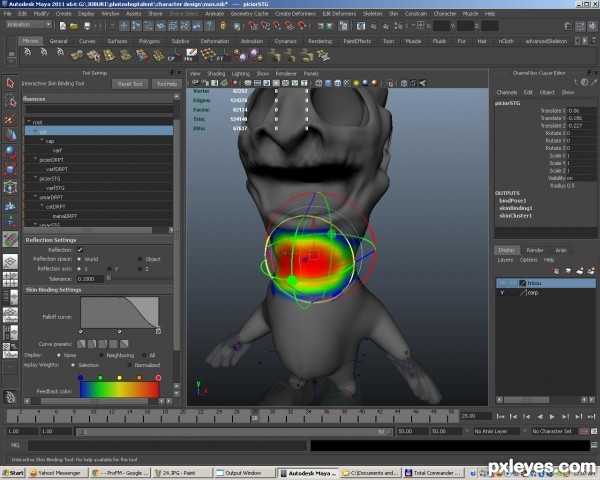Switch to the Polygons shelf tab
The width and height of the screenshot is (600, 480).
149,41
